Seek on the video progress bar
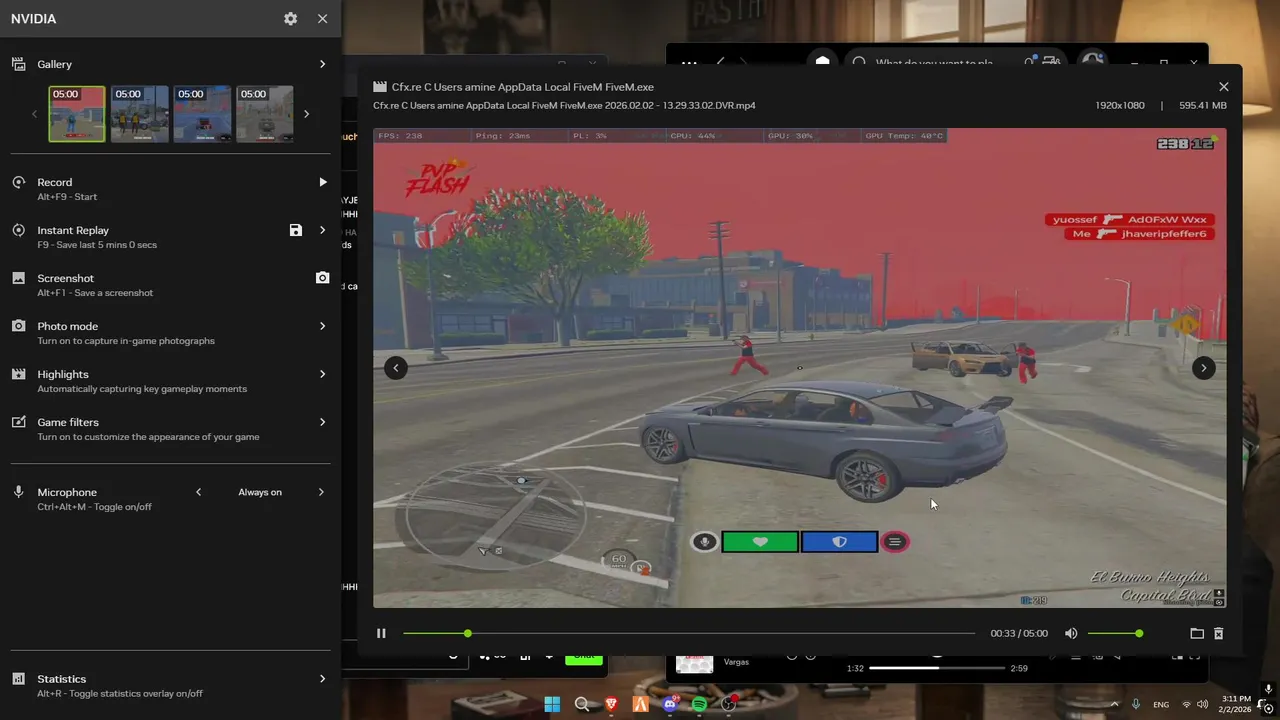The height and width of the screenshot is (720, 1280). pyautogui.click(x=689, y=633)
